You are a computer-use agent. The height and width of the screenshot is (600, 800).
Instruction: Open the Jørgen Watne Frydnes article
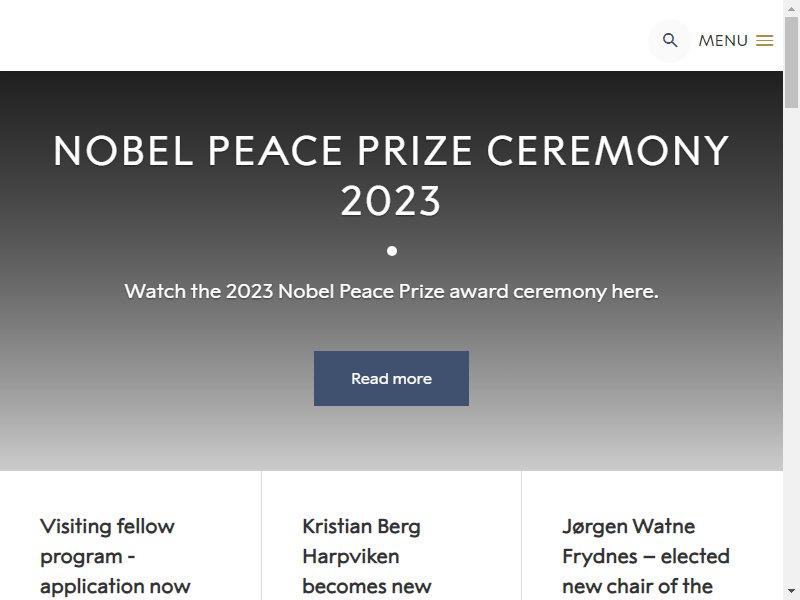point(646,557)
